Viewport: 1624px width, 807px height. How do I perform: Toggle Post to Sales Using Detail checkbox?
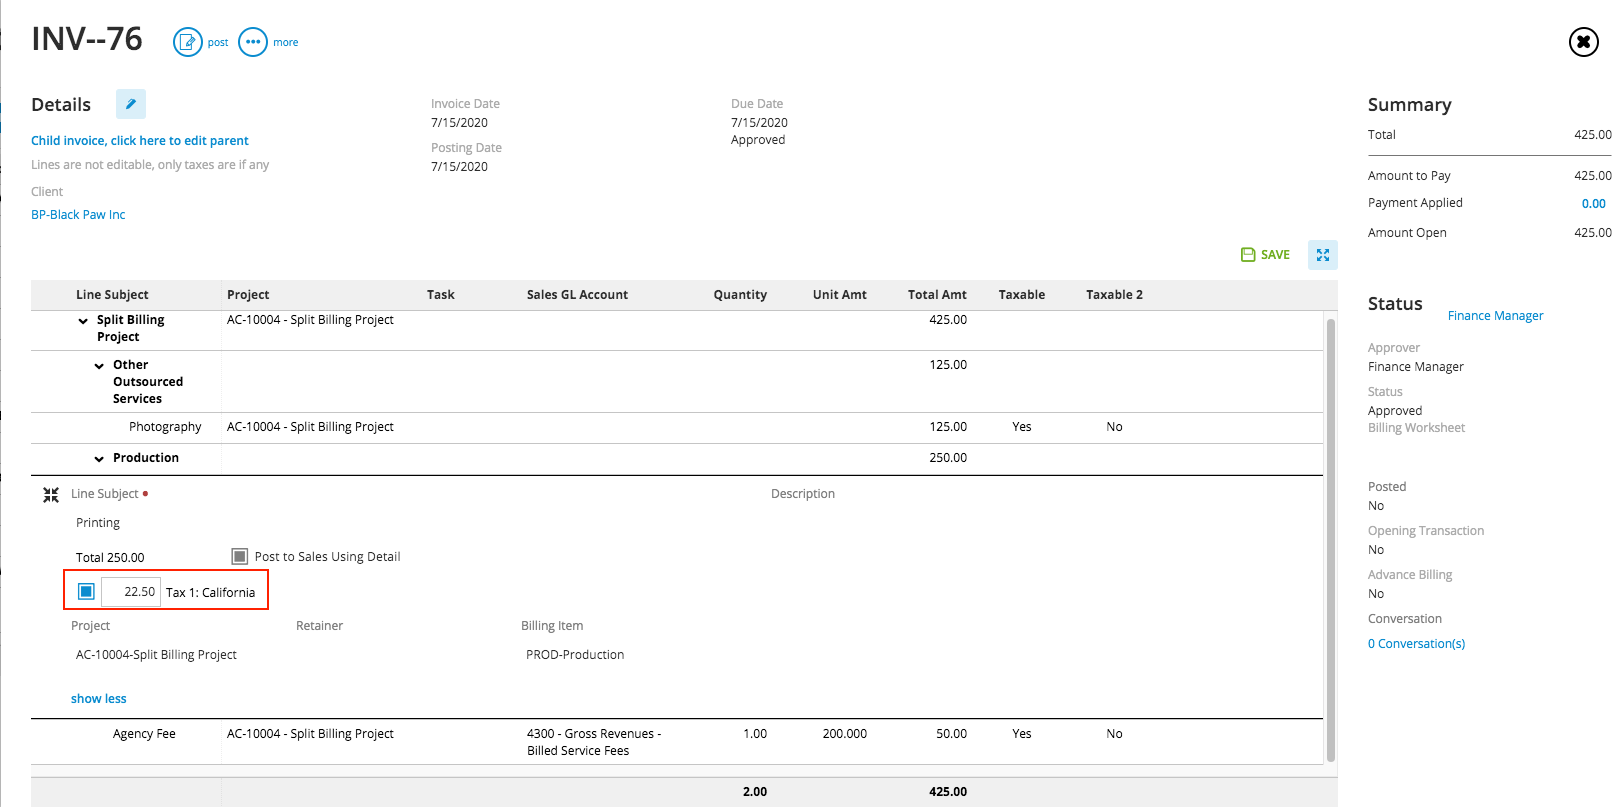pos(239,556)
